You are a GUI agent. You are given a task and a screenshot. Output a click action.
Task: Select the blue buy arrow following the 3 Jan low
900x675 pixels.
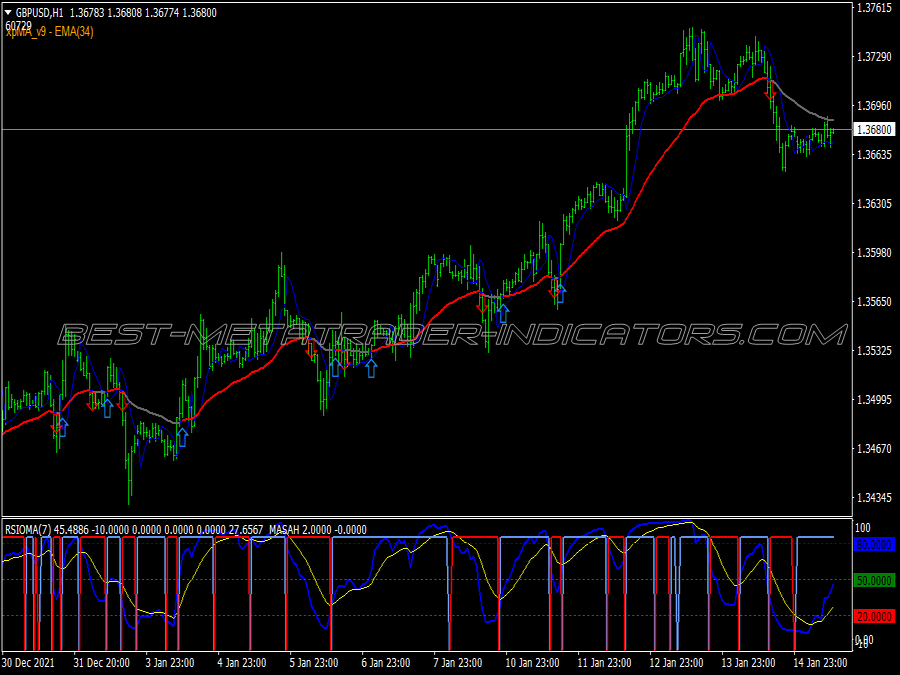(182, 437)
